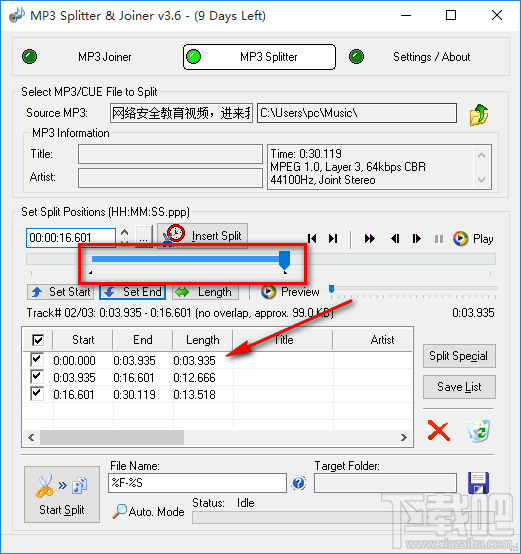Click the split position time field
Viewport: 521px width, 554px height.
click(71, 237)
